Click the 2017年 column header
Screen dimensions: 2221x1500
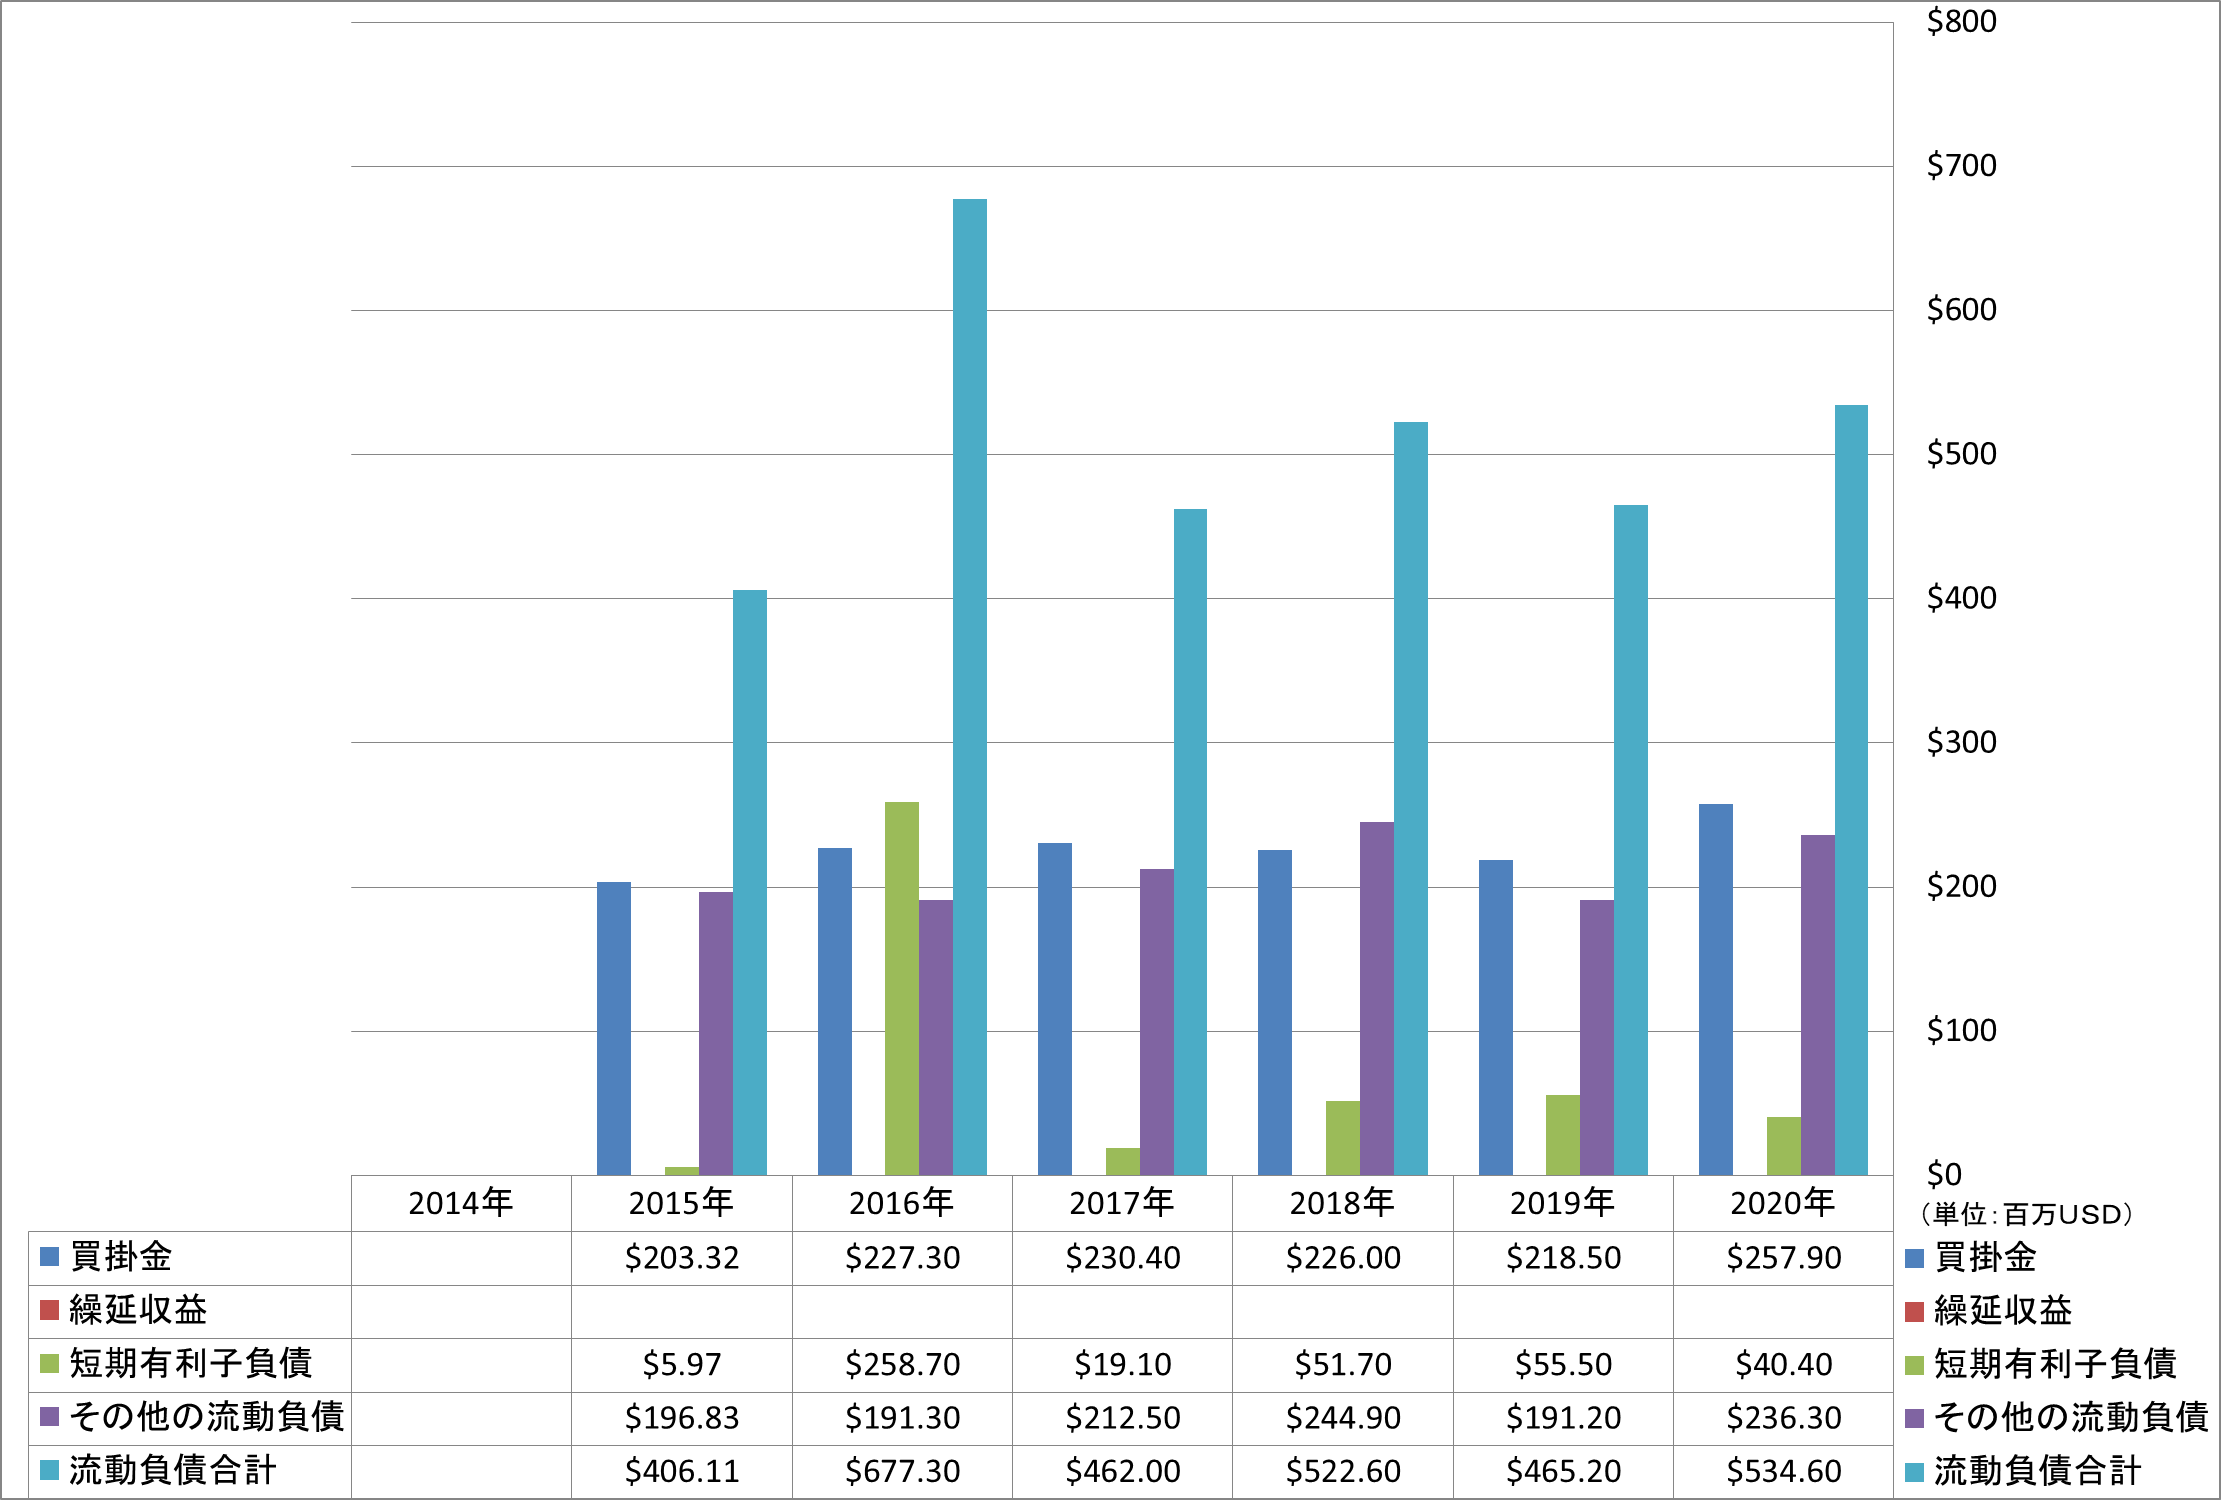pos(1122,1203)
